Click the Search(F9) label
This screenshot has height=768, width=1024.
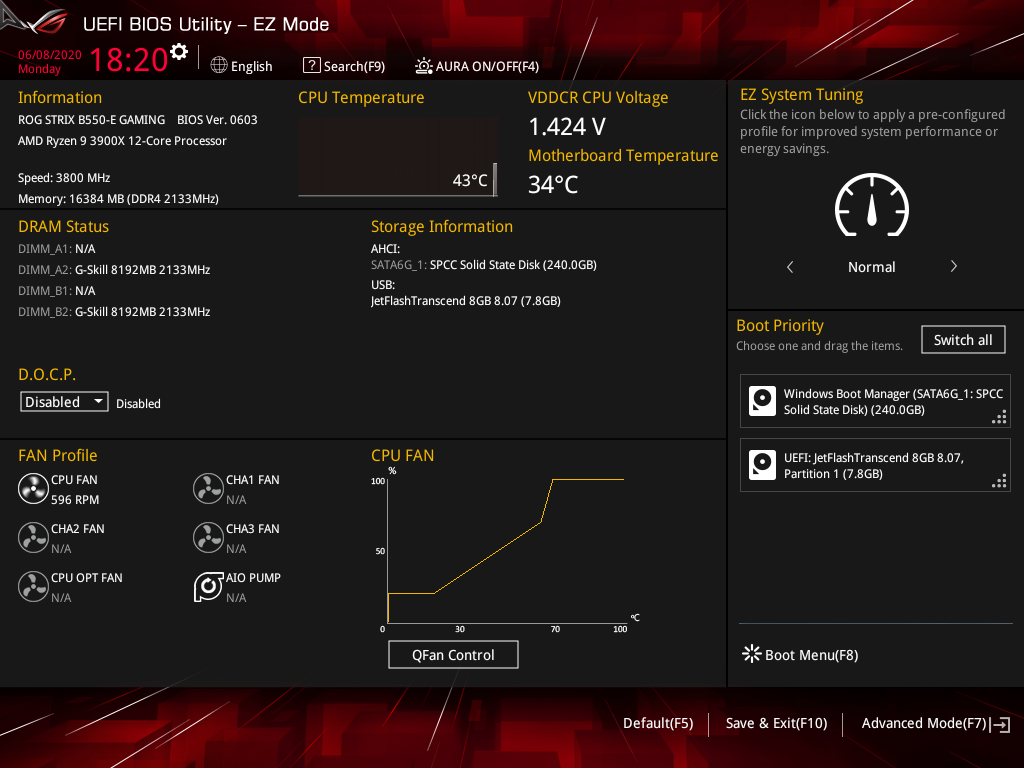(x=355, y=66)
